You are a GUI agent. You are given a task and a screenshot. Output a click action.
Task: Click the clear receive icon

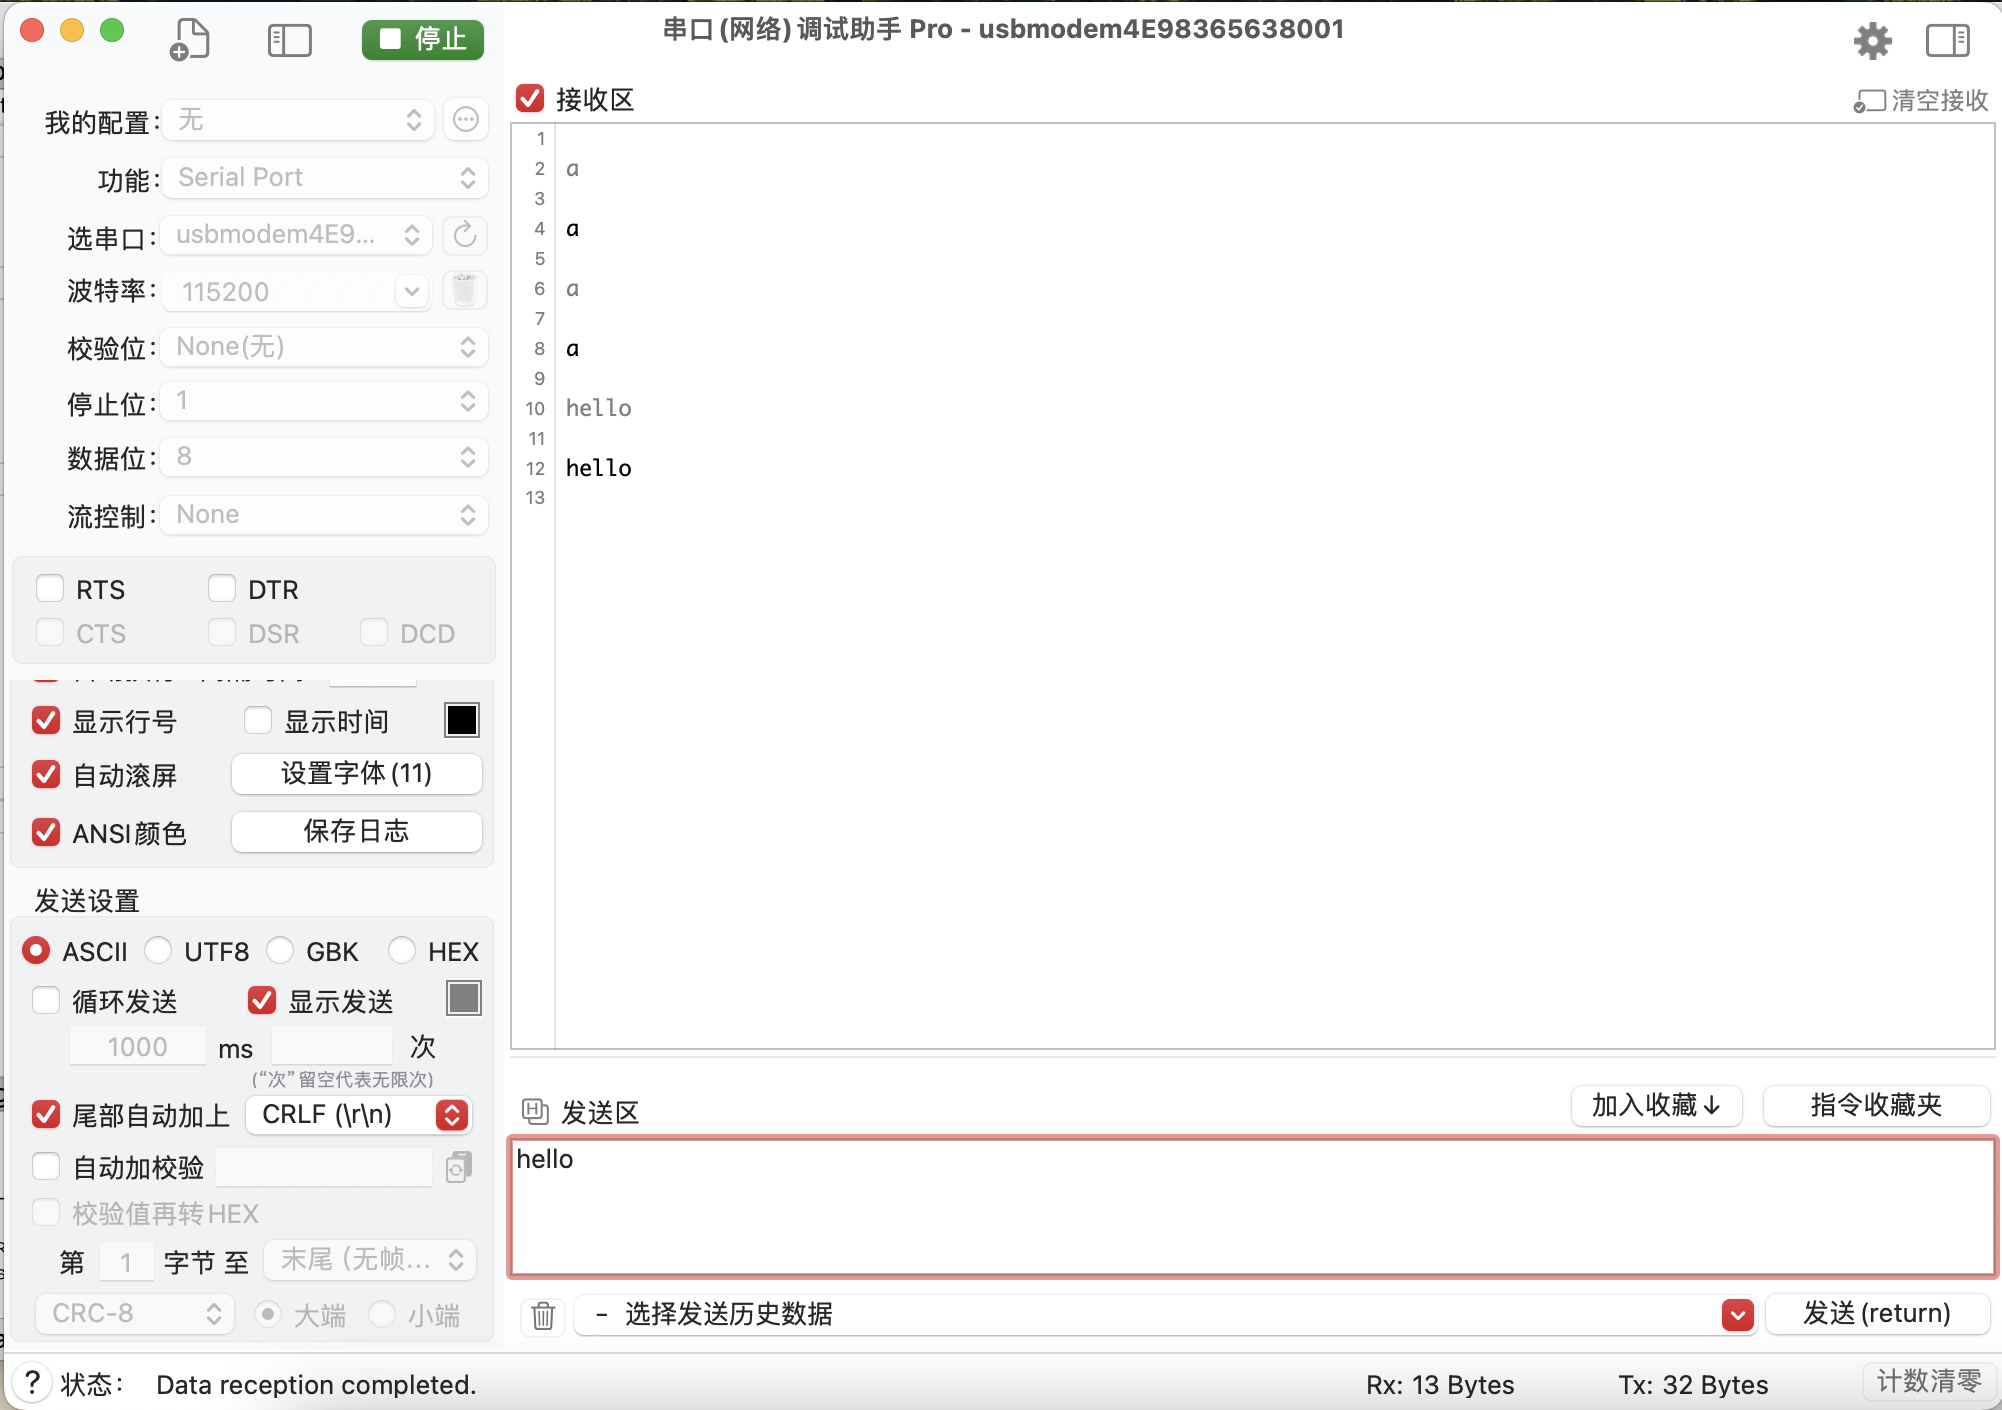1869,101
